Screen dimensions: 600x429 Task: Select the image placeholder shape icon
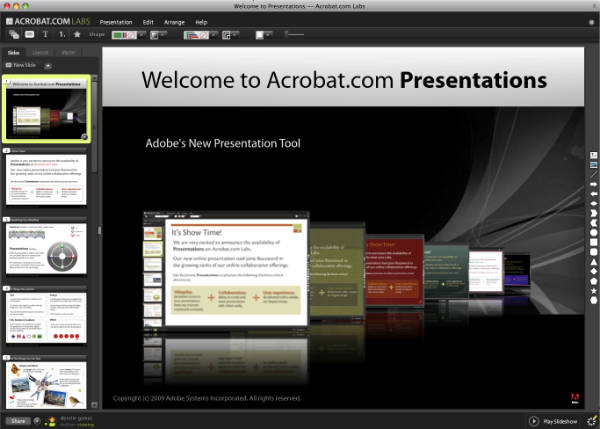tap(593, 155)
